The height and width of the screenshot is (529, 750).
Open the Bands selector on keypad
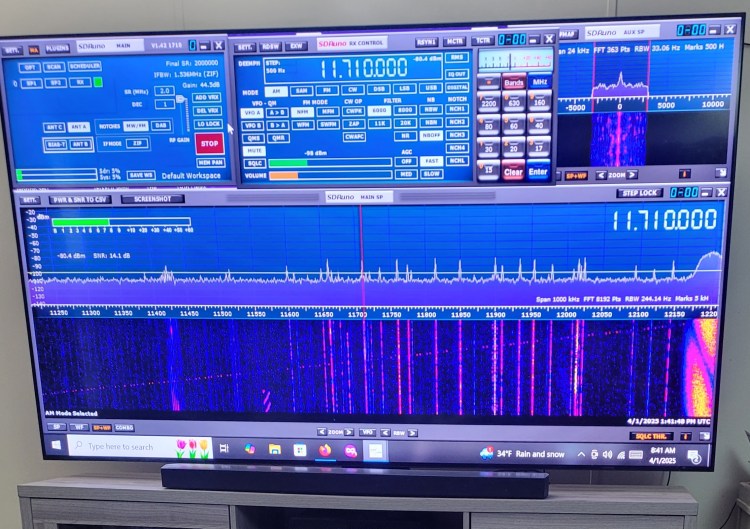point(513,83)
